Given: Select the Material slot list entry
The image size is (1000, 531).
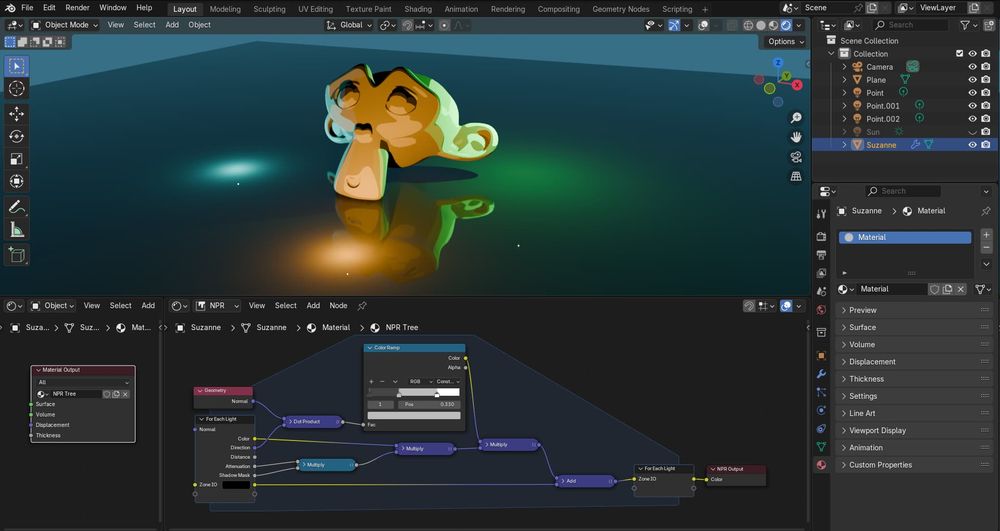Looking at the screenshot, I should [905, 237].
